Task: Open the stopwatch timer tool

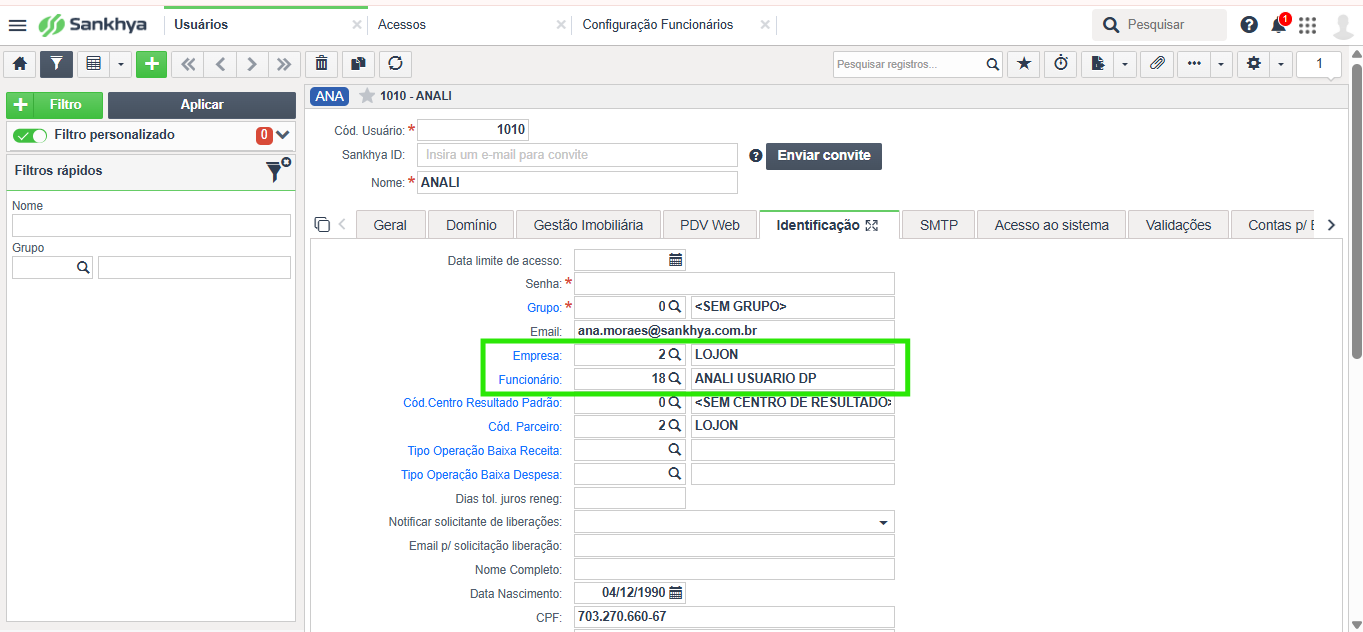Action: pos(1061,64)
